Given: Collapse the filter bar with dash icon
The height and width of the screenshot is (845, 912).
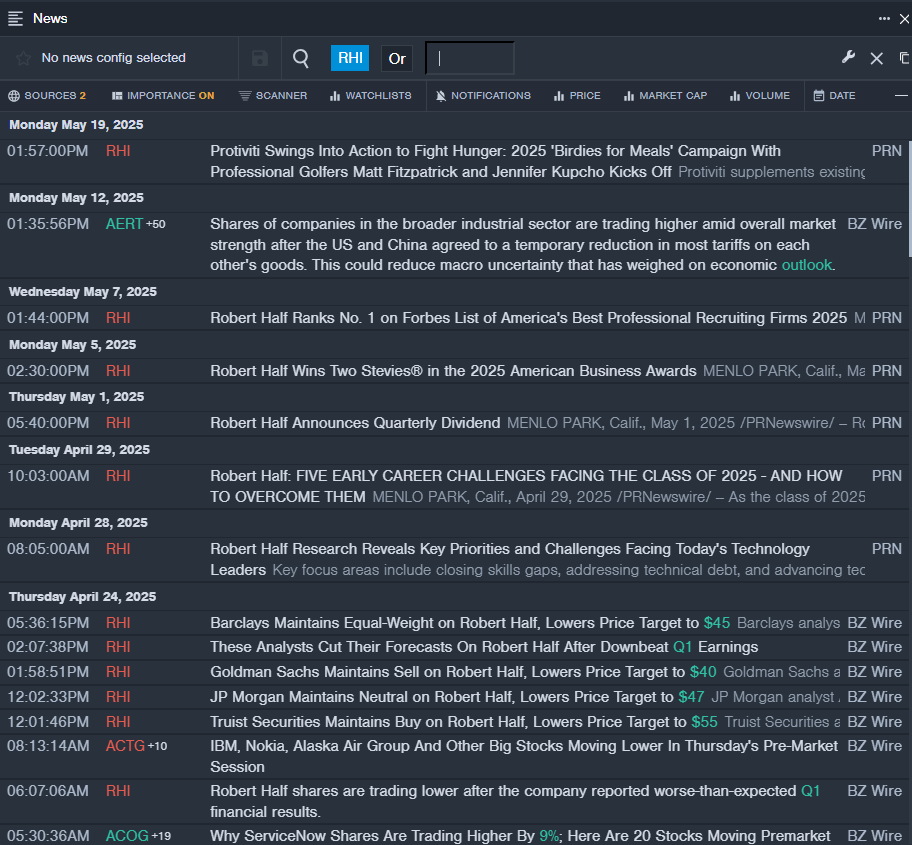Looking at the screenshot, I should click(901, 95).
